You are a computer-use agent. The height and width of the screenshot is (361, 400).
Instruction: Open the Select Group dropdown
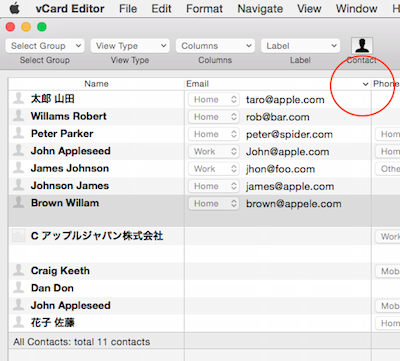[x=45, y=46]
